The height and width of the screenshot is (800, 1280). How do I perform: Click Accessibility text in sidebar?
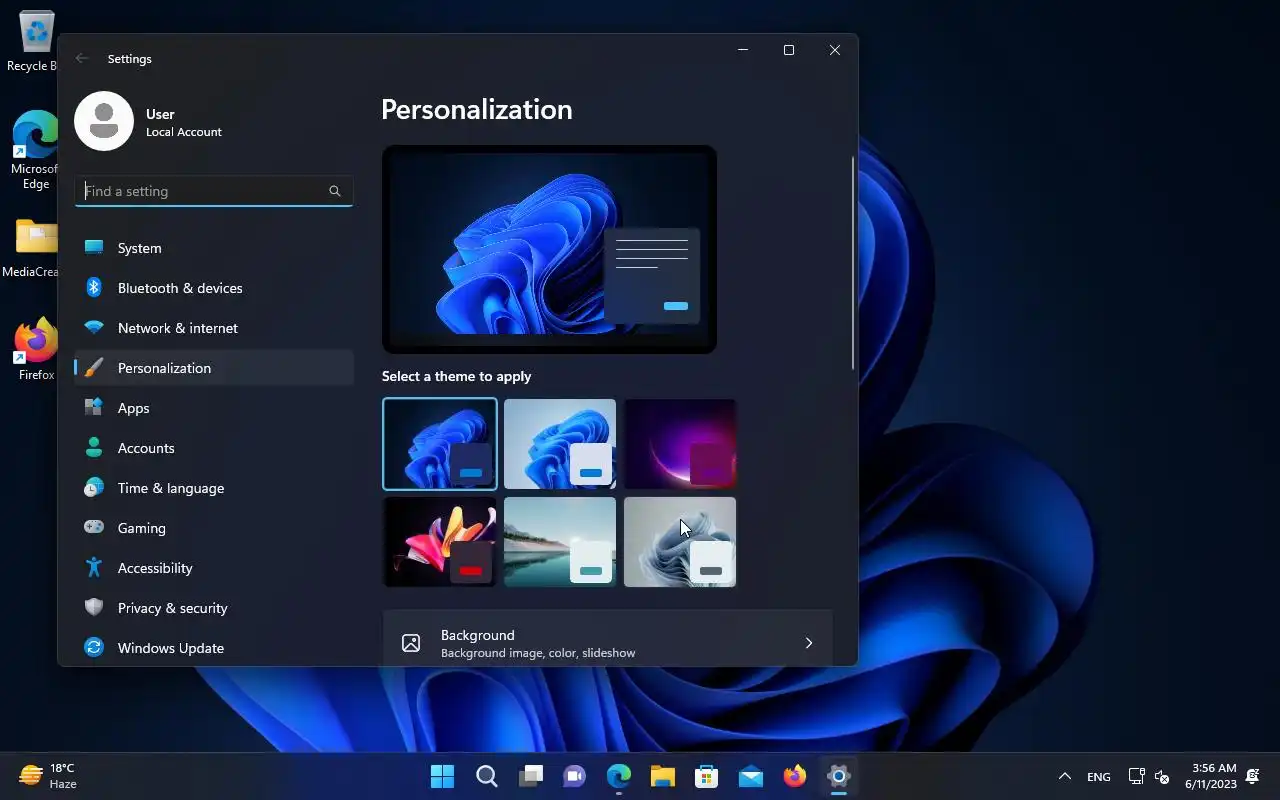tap(155, 568)
